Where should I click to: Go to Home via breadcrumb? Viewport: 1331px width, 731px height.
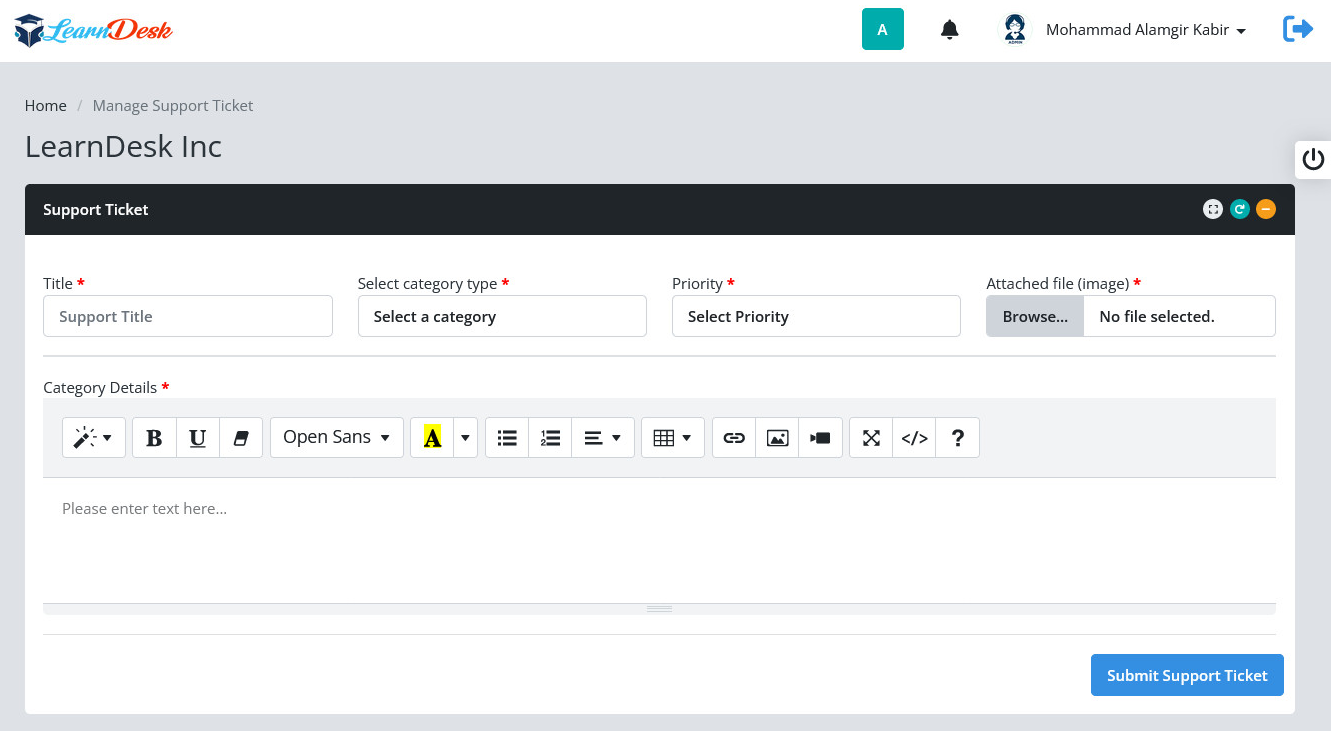tap(46, 105)
